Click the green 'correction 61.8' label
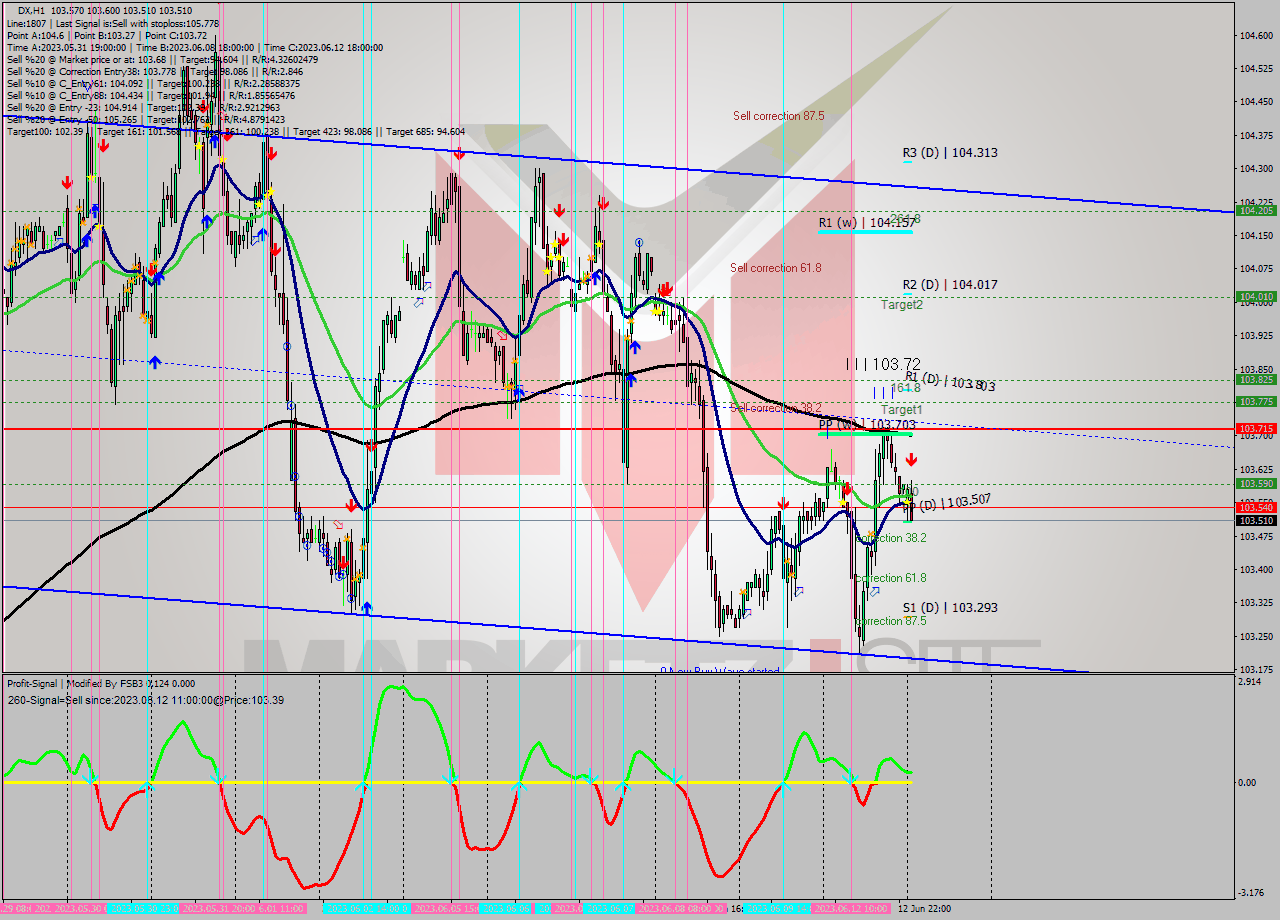This screenshot has width=1280, height=920. pyautogui.click(x=891, y=578)
